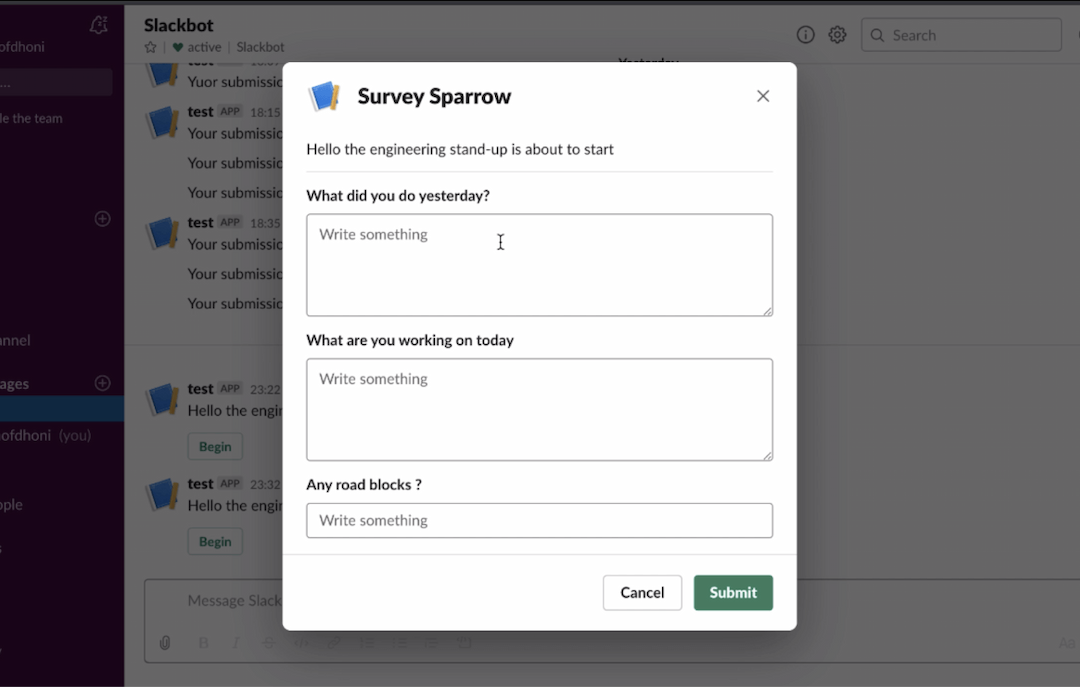Star the Slackbot conversation
This screenshot has width=1080, height=687.
150,48
